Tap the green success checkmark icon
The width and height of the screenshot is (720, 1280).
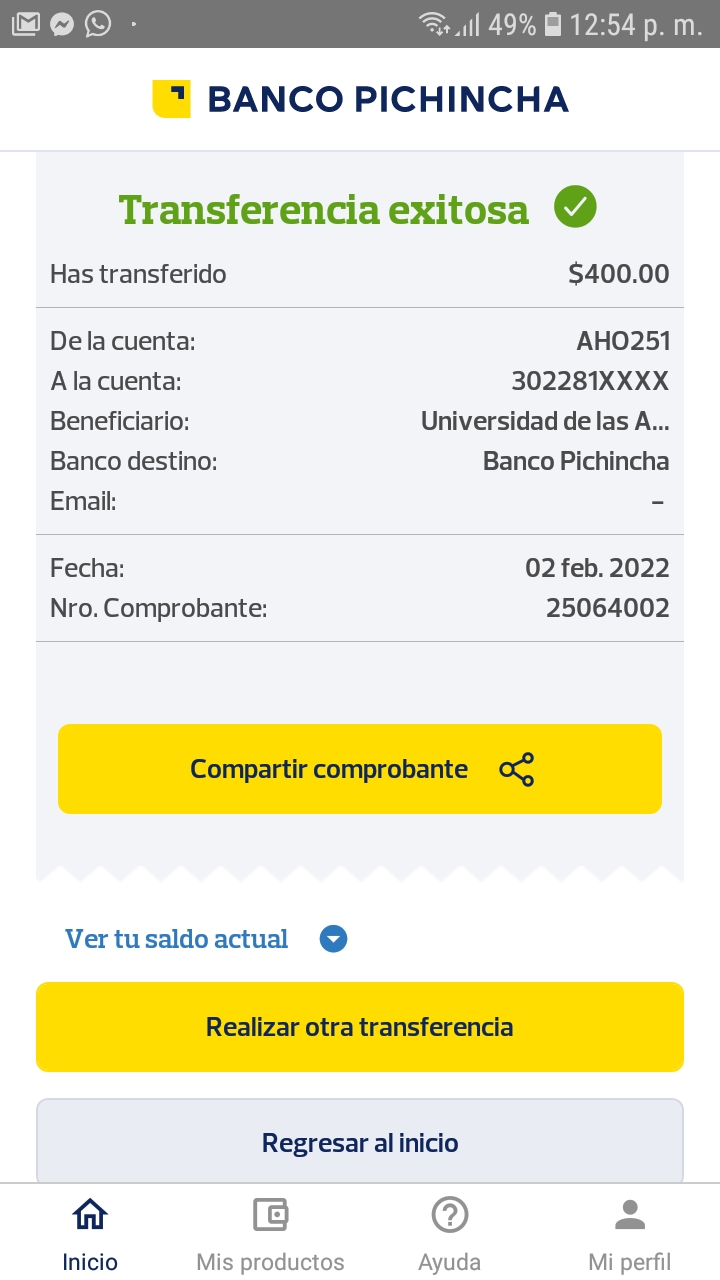575,207
